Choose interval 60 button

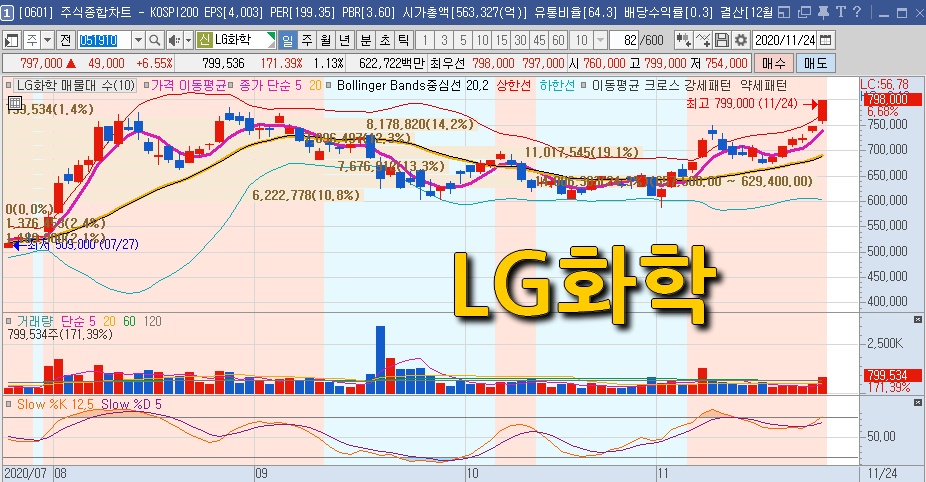point(558,40)
